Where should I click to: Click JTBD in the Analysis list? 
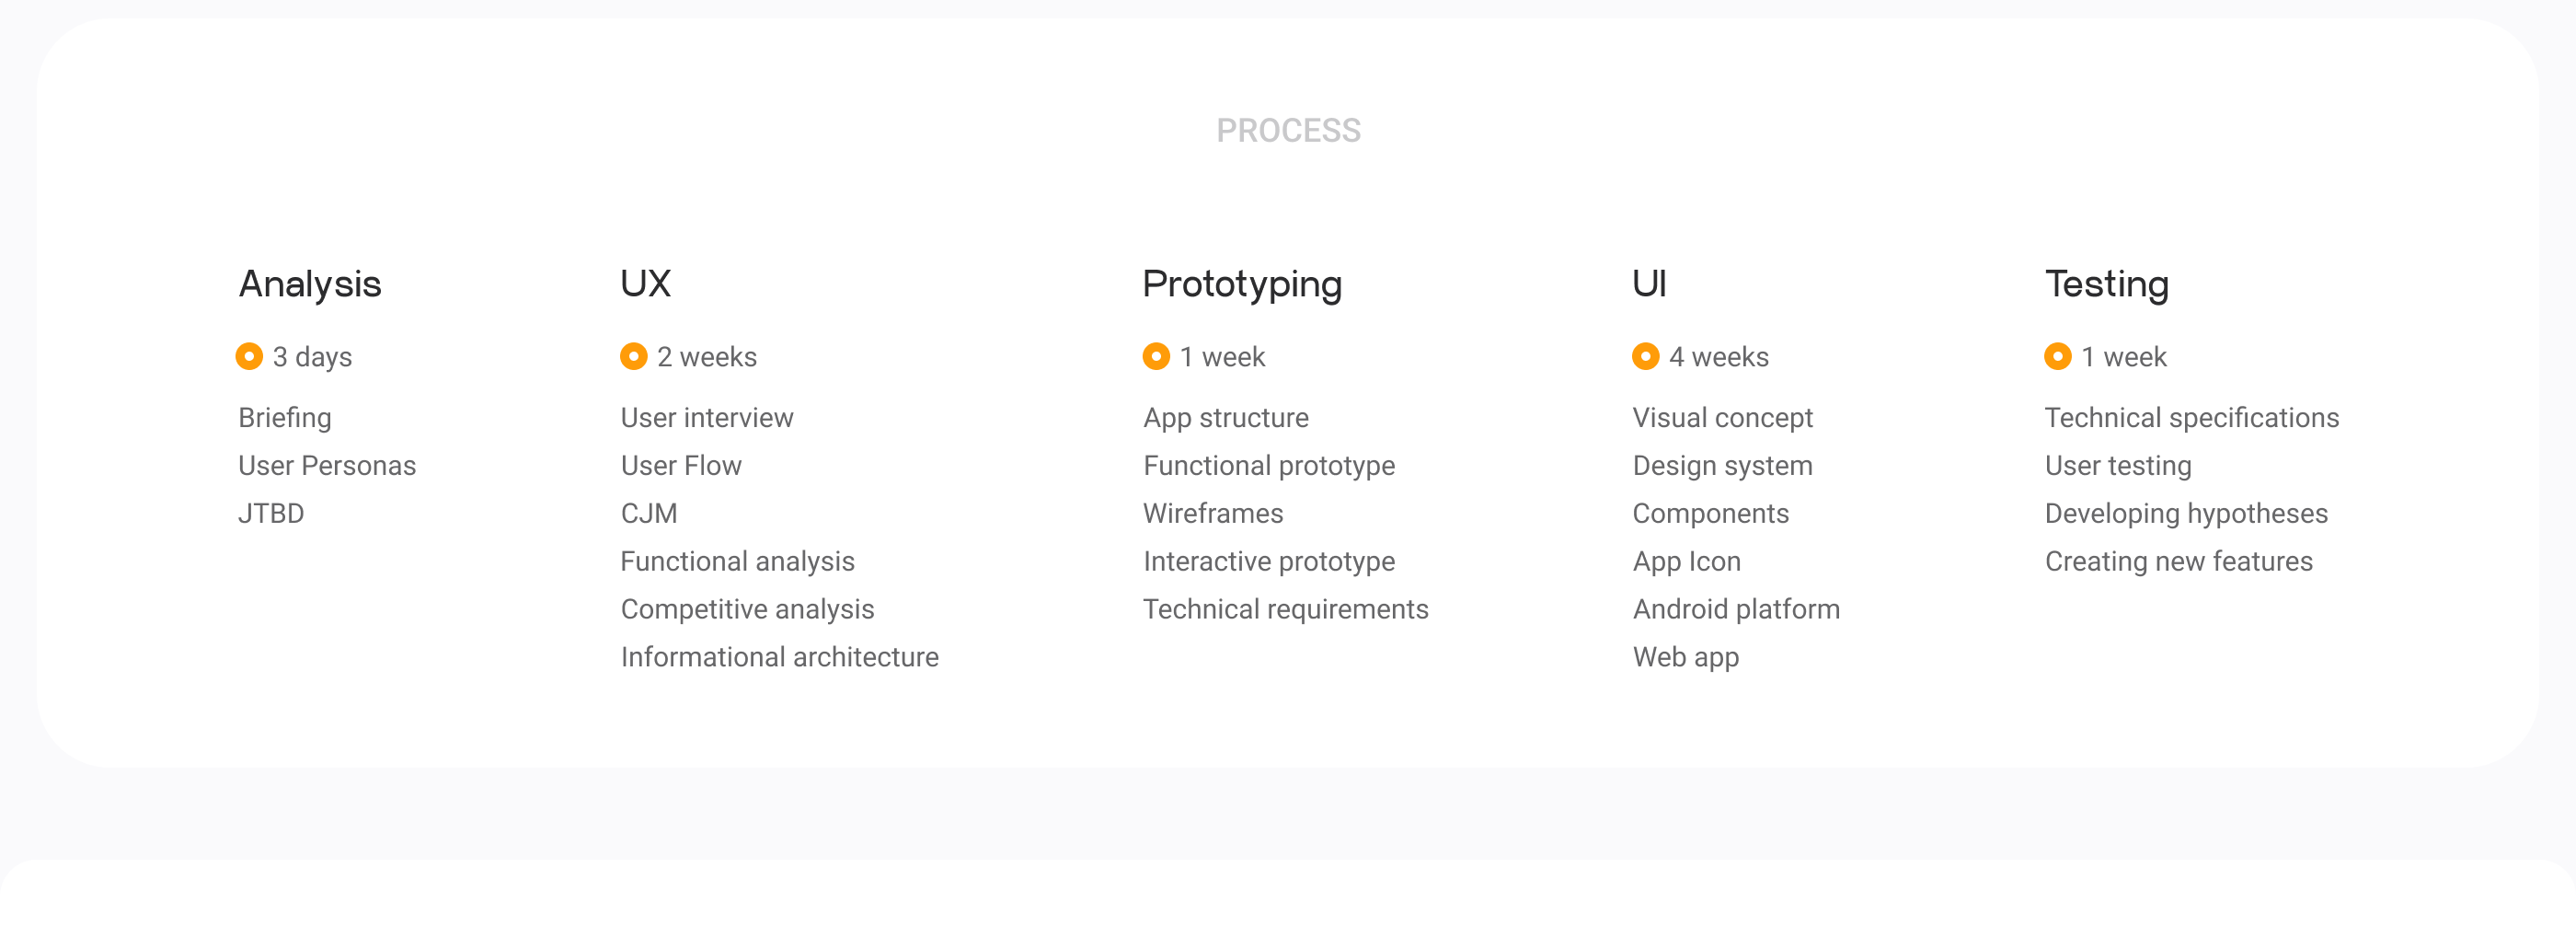pos(271,514)
